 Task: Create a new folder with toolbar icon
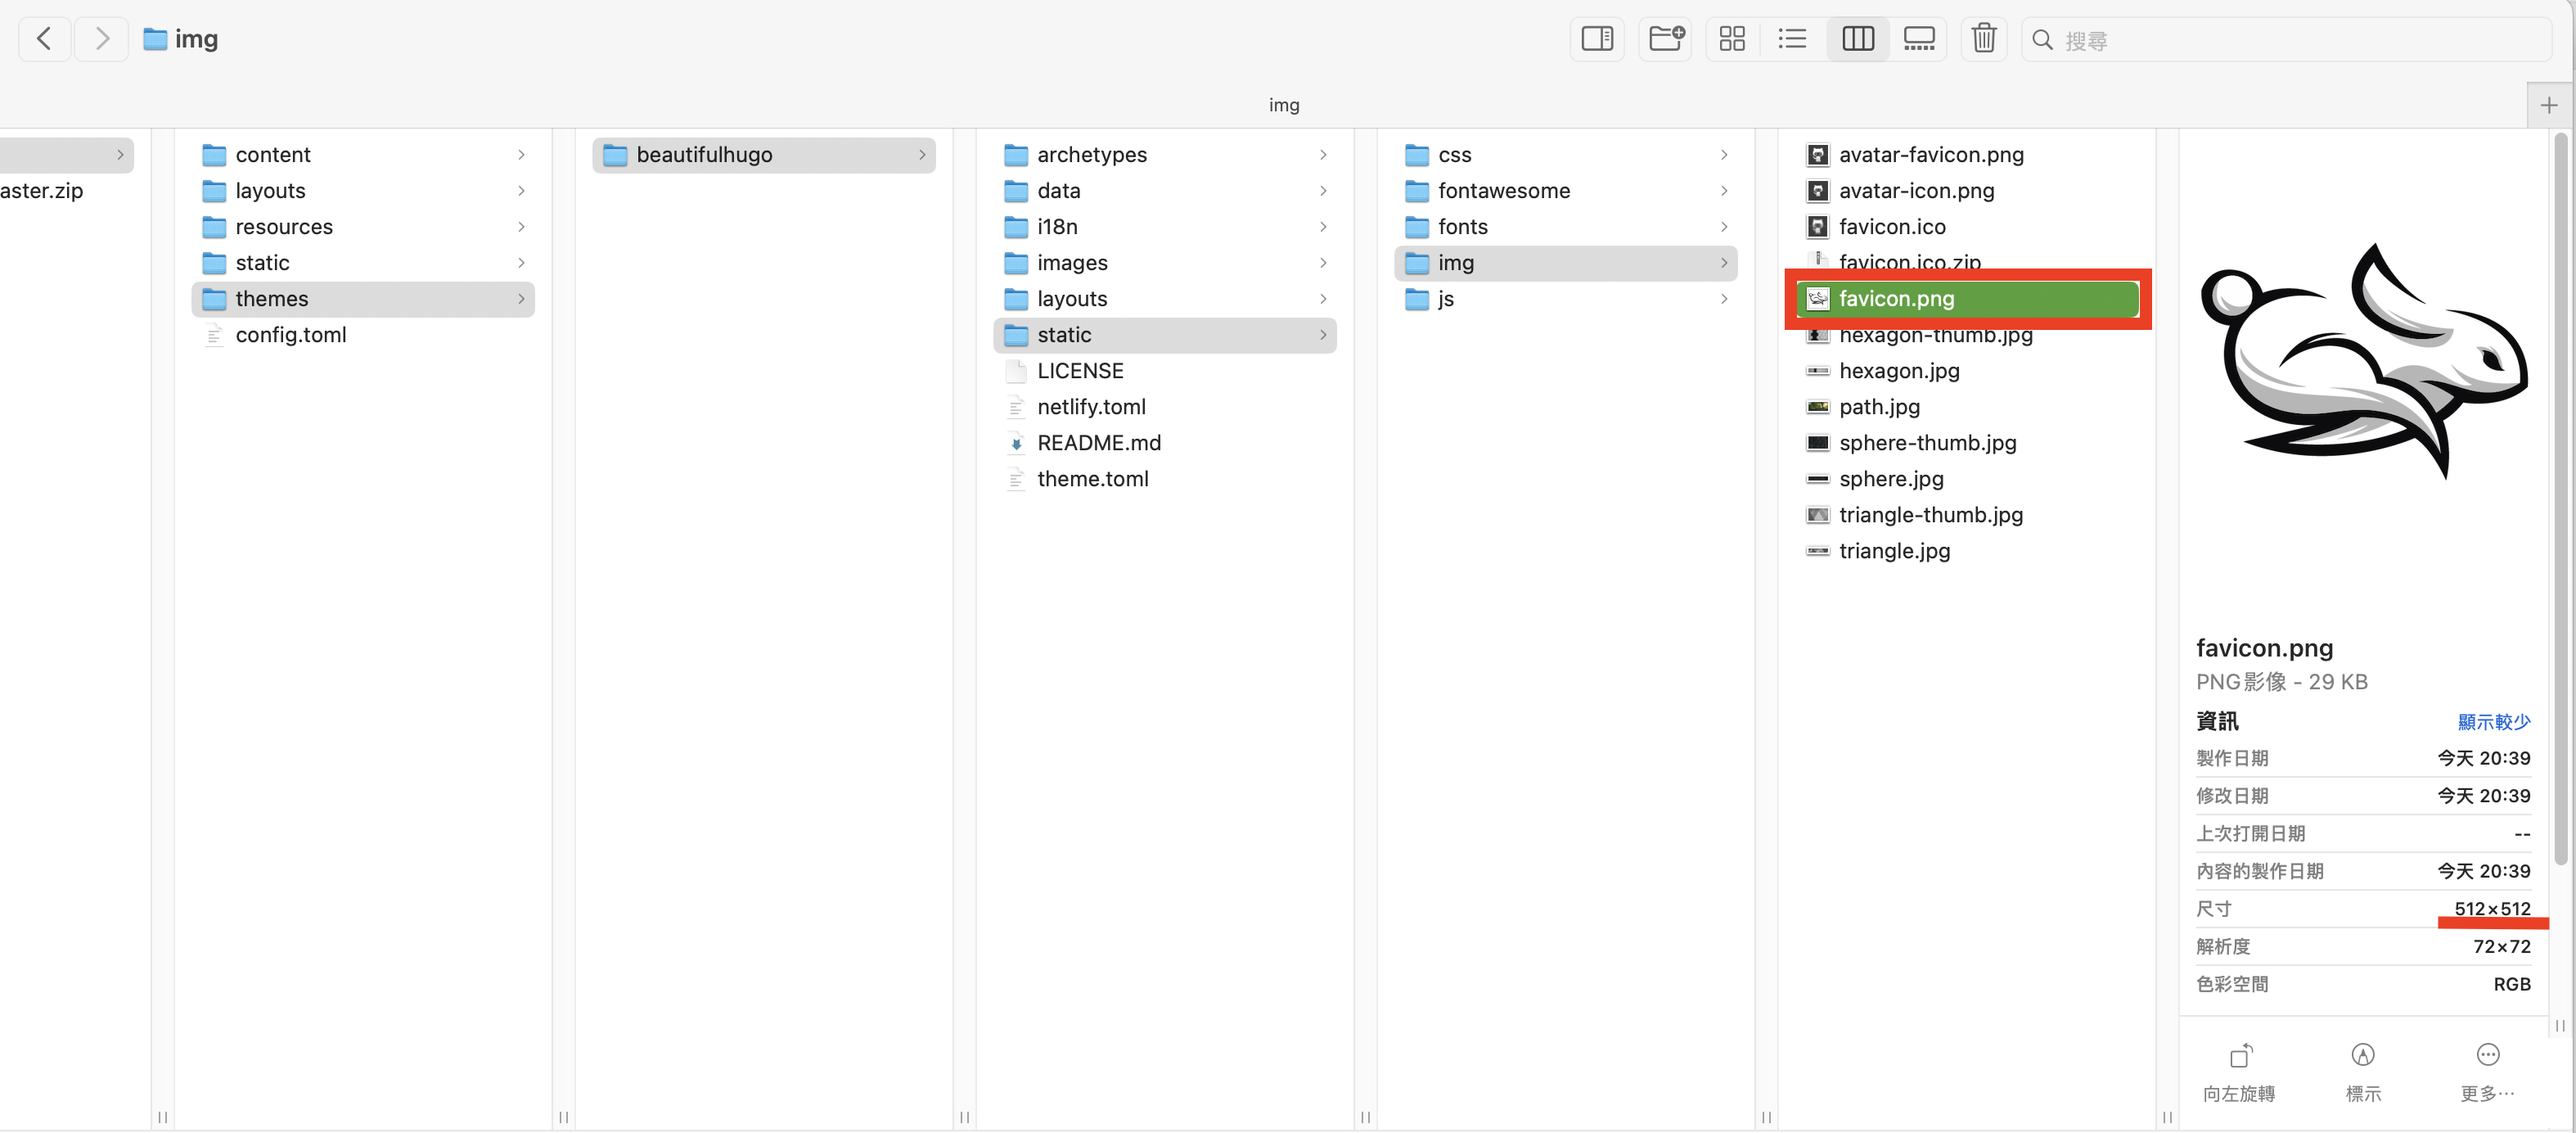click(1665, 39)
